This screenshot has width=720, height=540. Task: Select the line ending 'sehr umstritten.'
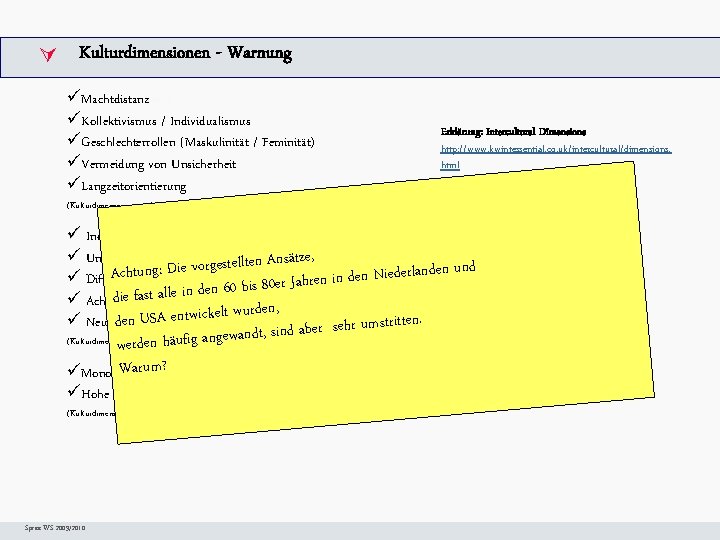point(269,332)
